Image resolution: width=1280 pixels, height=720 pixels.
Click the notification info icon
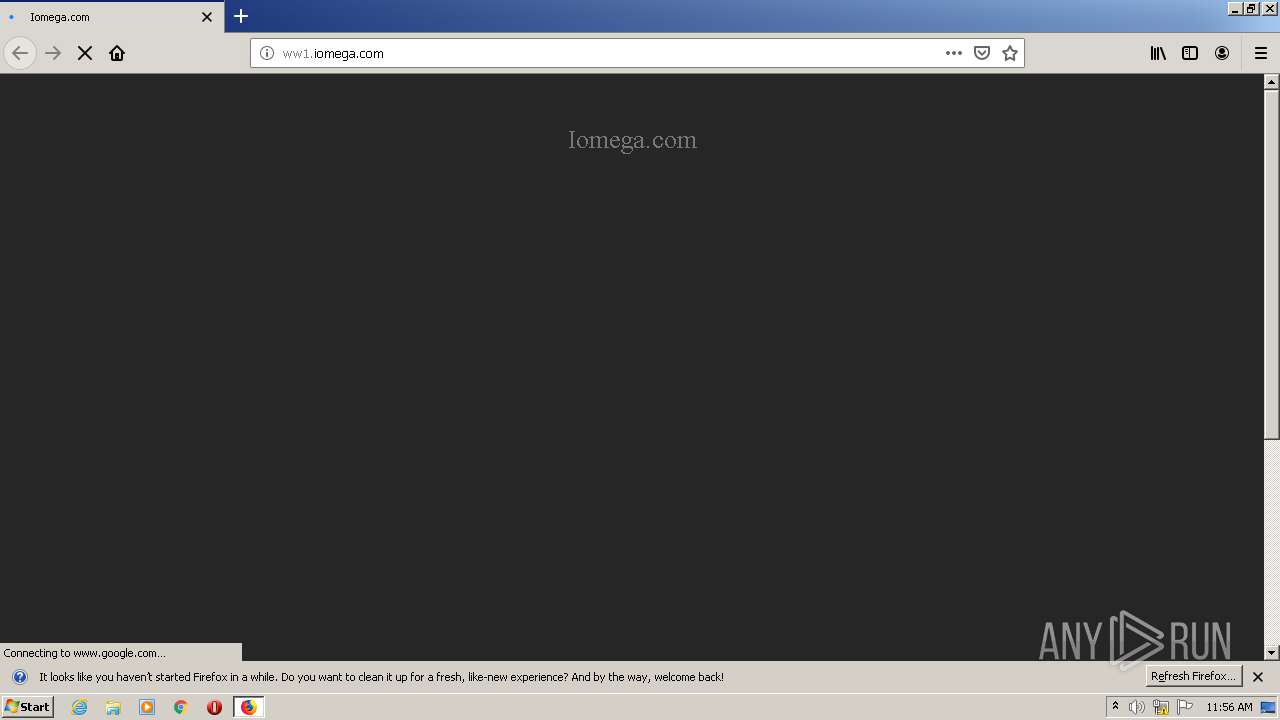click(19, 677)
